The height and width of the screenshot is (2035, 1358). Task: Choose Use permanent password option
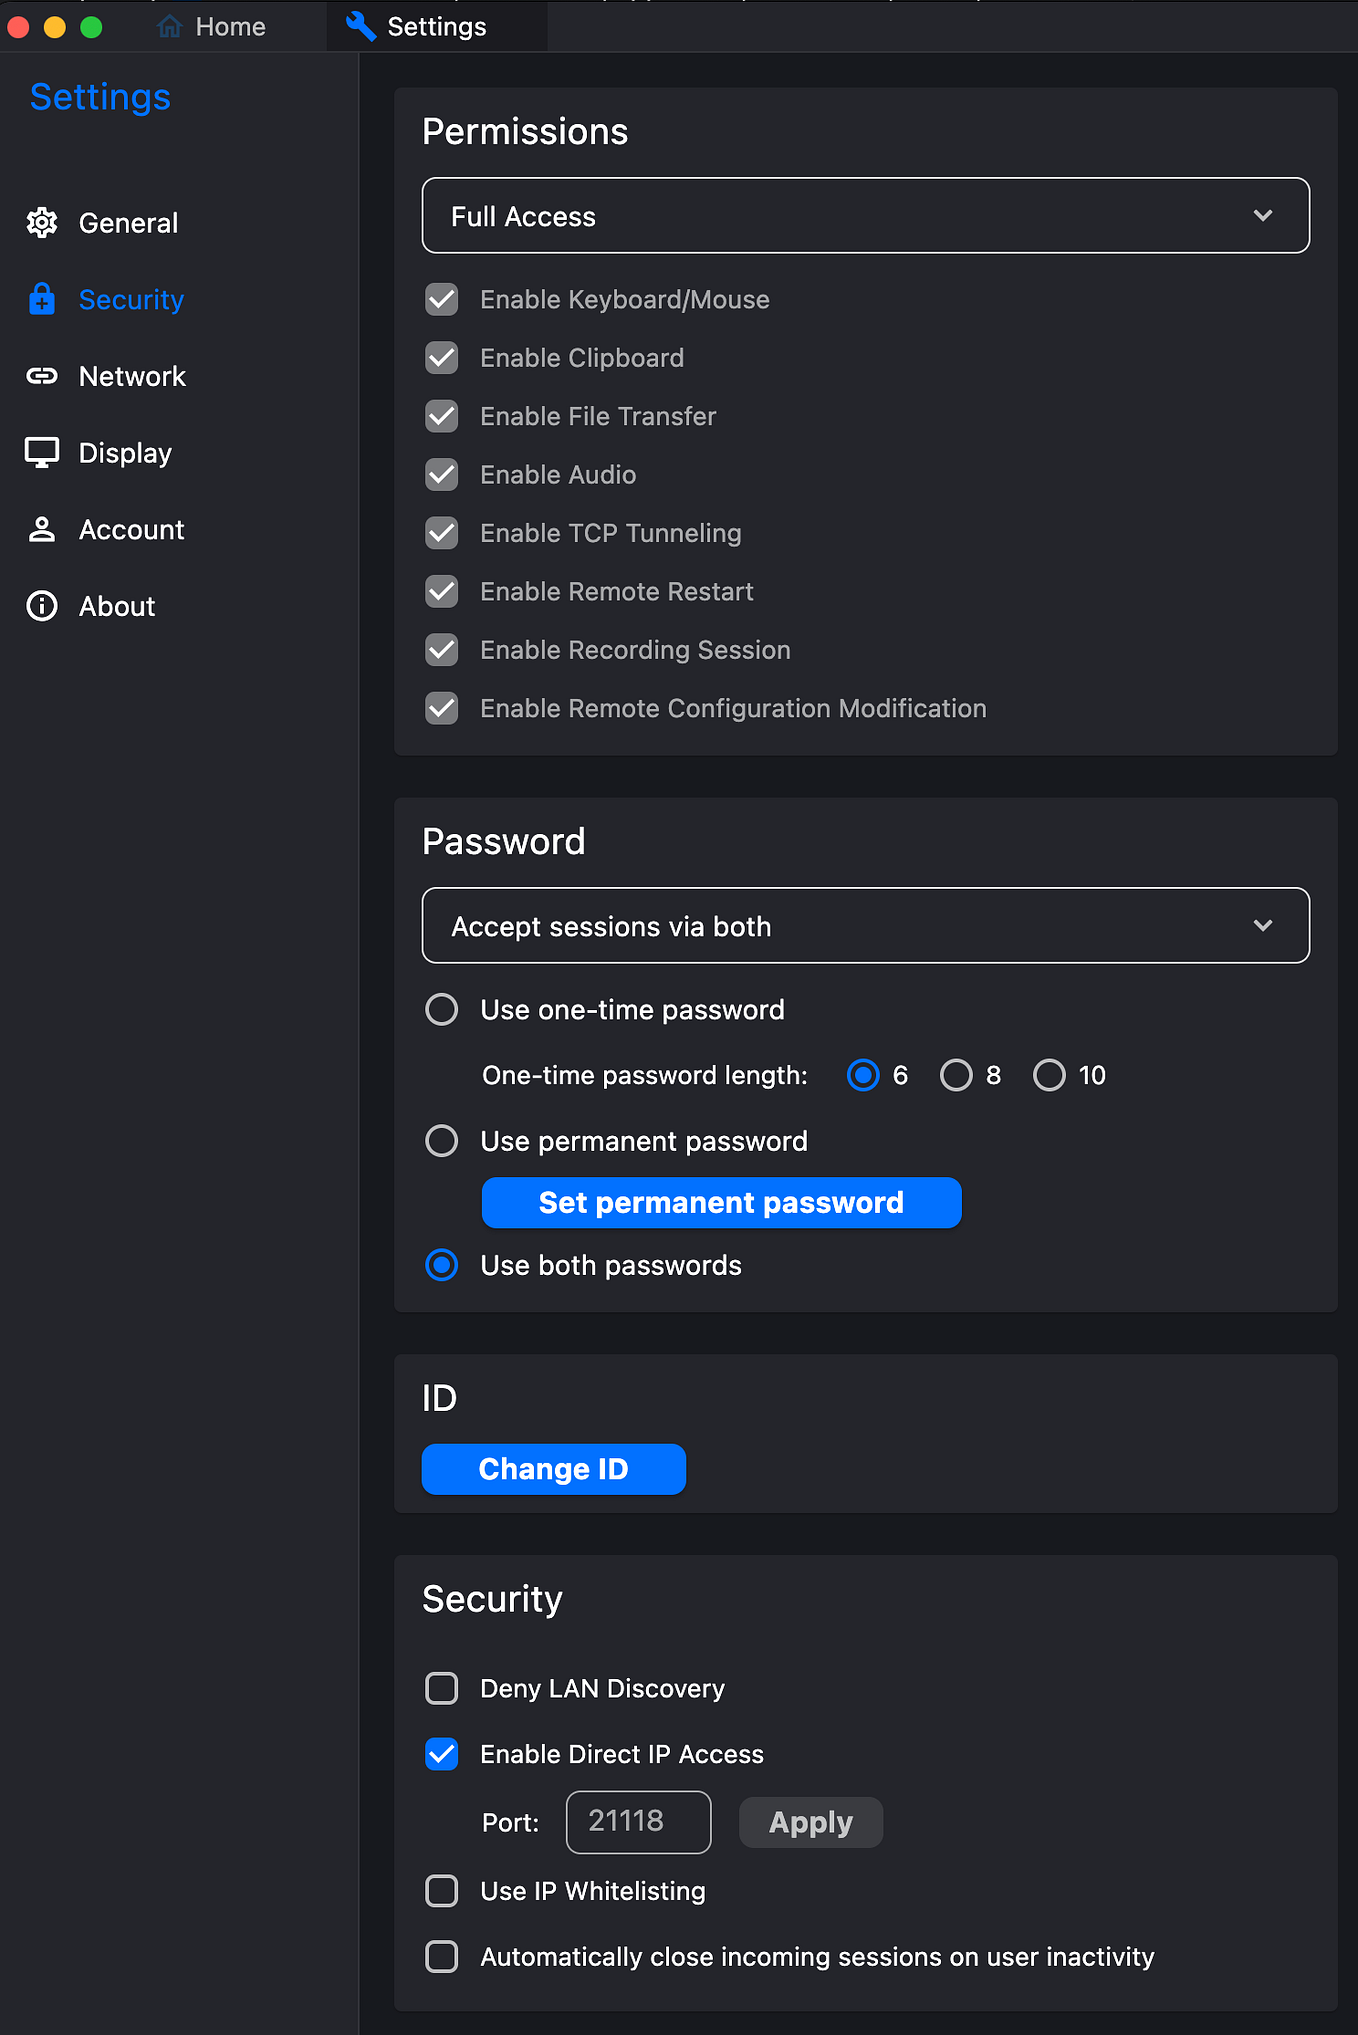(442, 1141)
